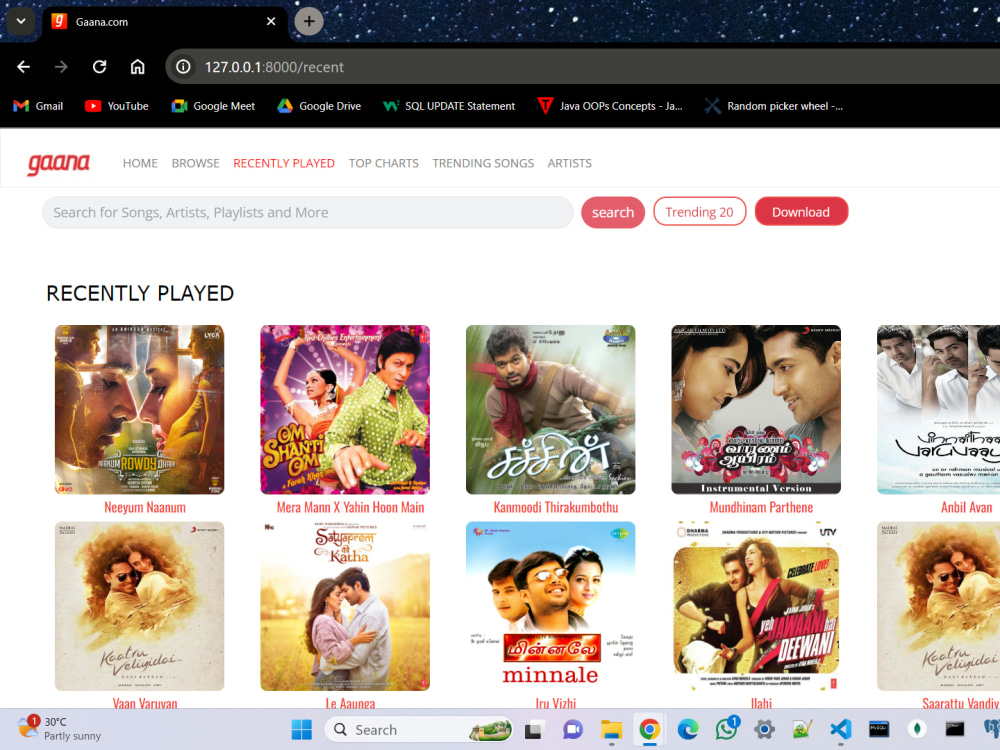
Task: Click the address bar URL
Action: click(274, 67)
